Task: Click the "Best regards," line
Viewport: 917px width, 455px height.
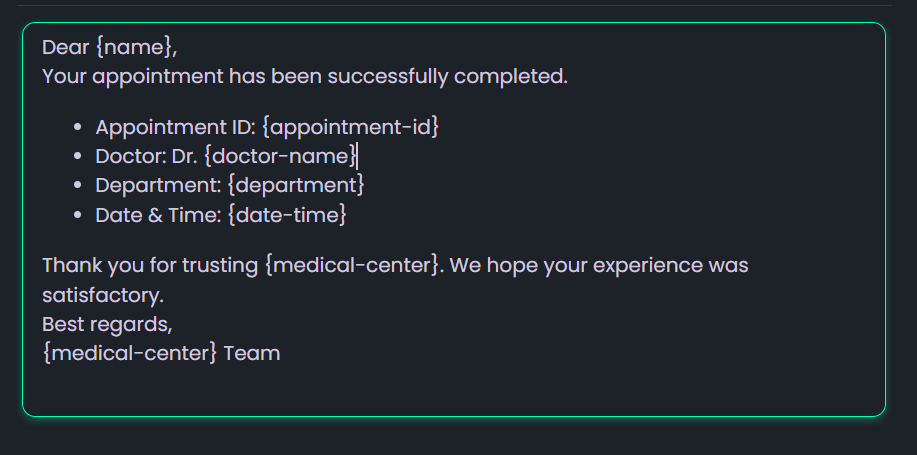Action: [x=107, y=324]
